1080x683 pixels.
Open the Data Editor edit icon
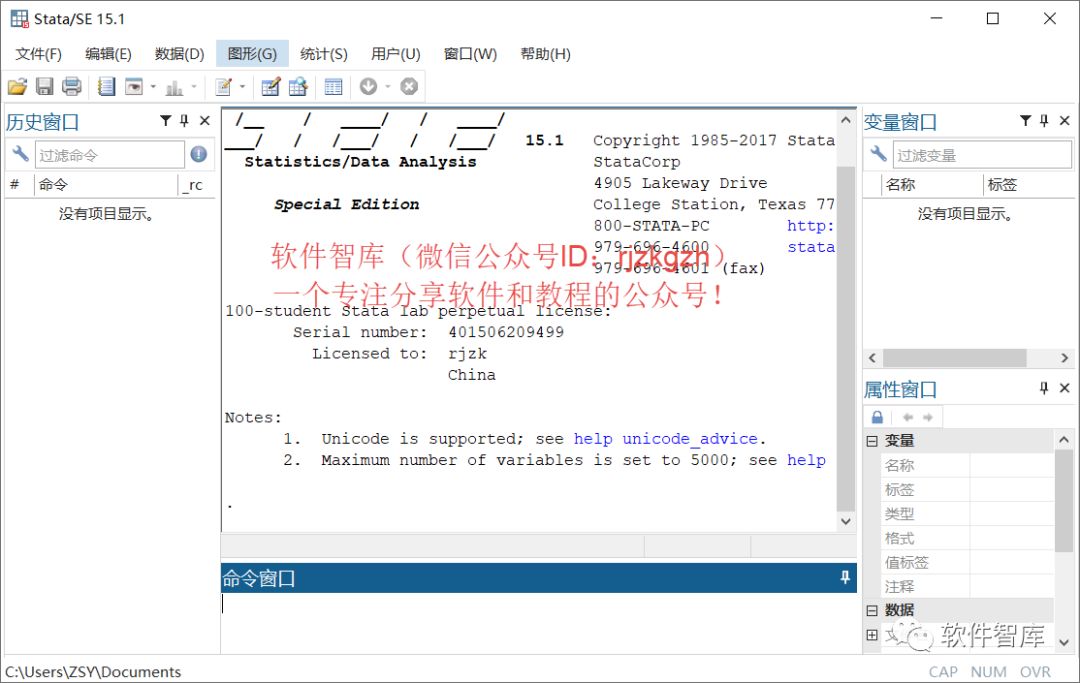coord(271,87)
